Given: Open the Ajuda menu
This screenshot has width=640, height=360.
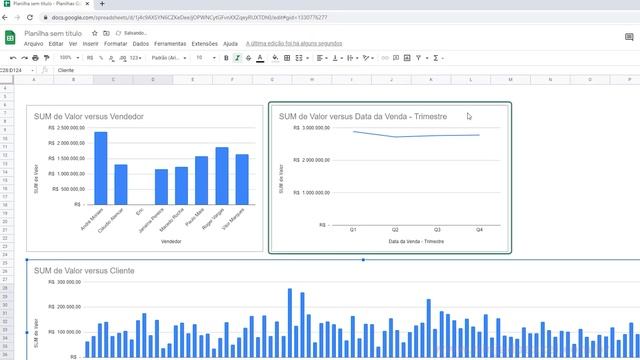Looking at the screenshot, I should tap(230, 44).
